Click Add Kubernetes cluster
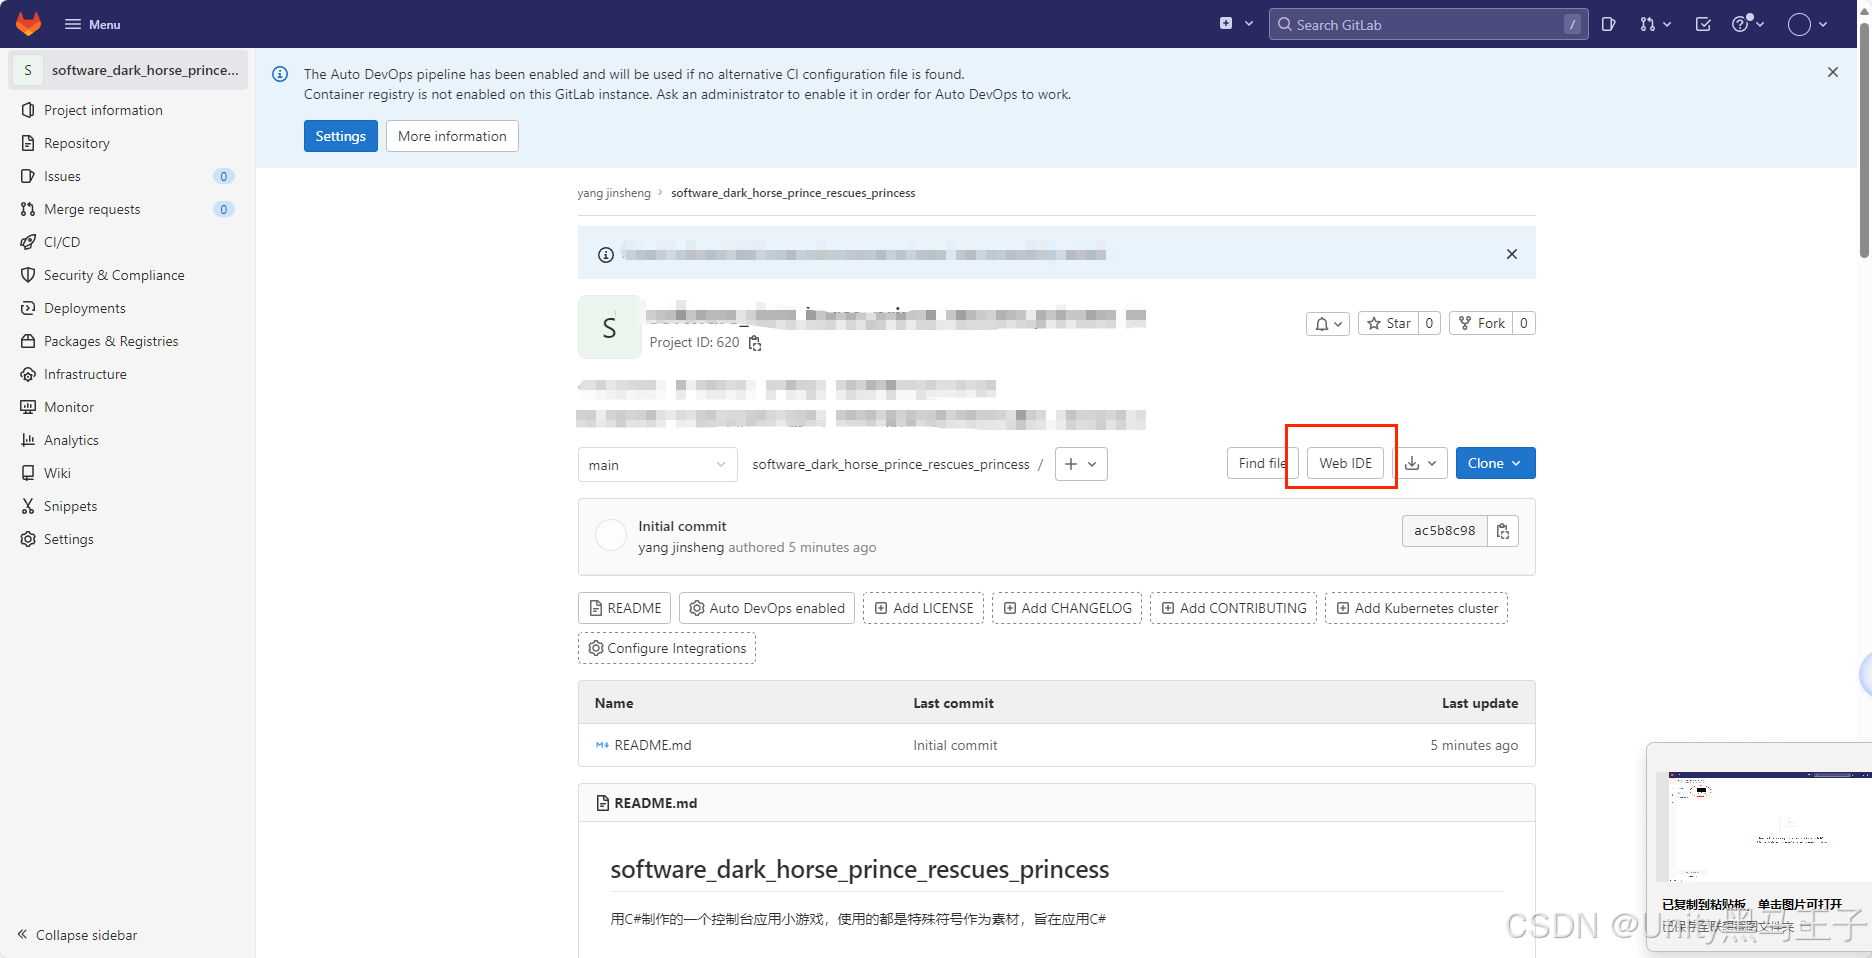 1416,608
